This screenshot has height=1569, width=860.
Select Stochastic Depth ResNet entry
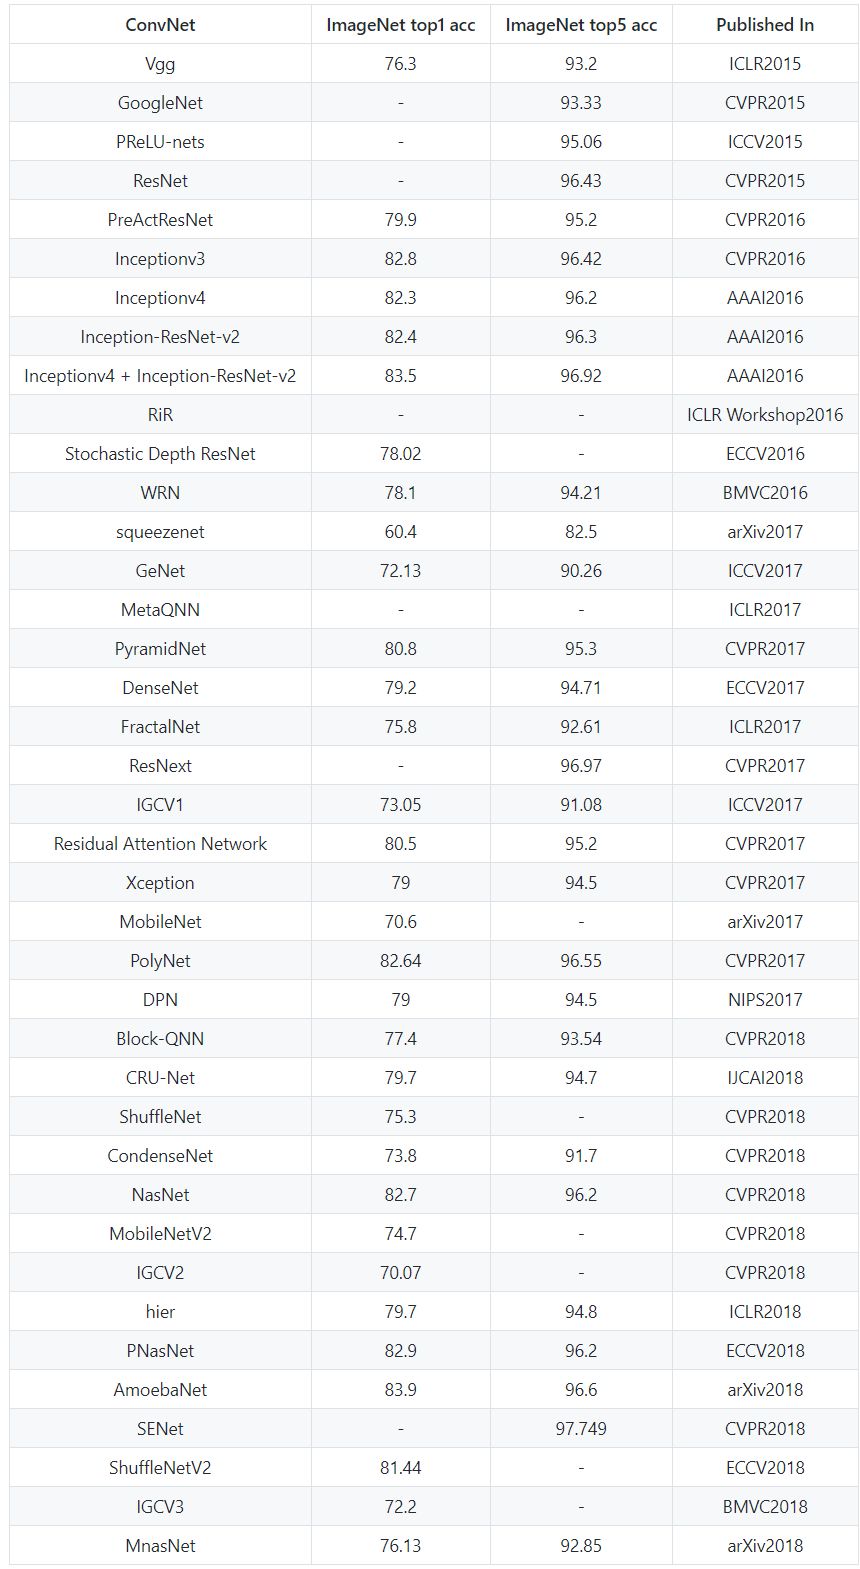coord(160,454)
